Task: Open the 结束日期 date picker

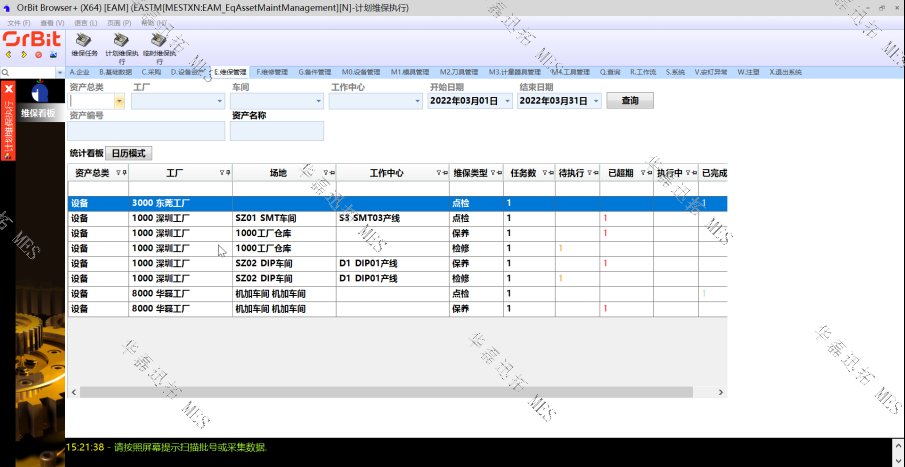Action: 597,101
